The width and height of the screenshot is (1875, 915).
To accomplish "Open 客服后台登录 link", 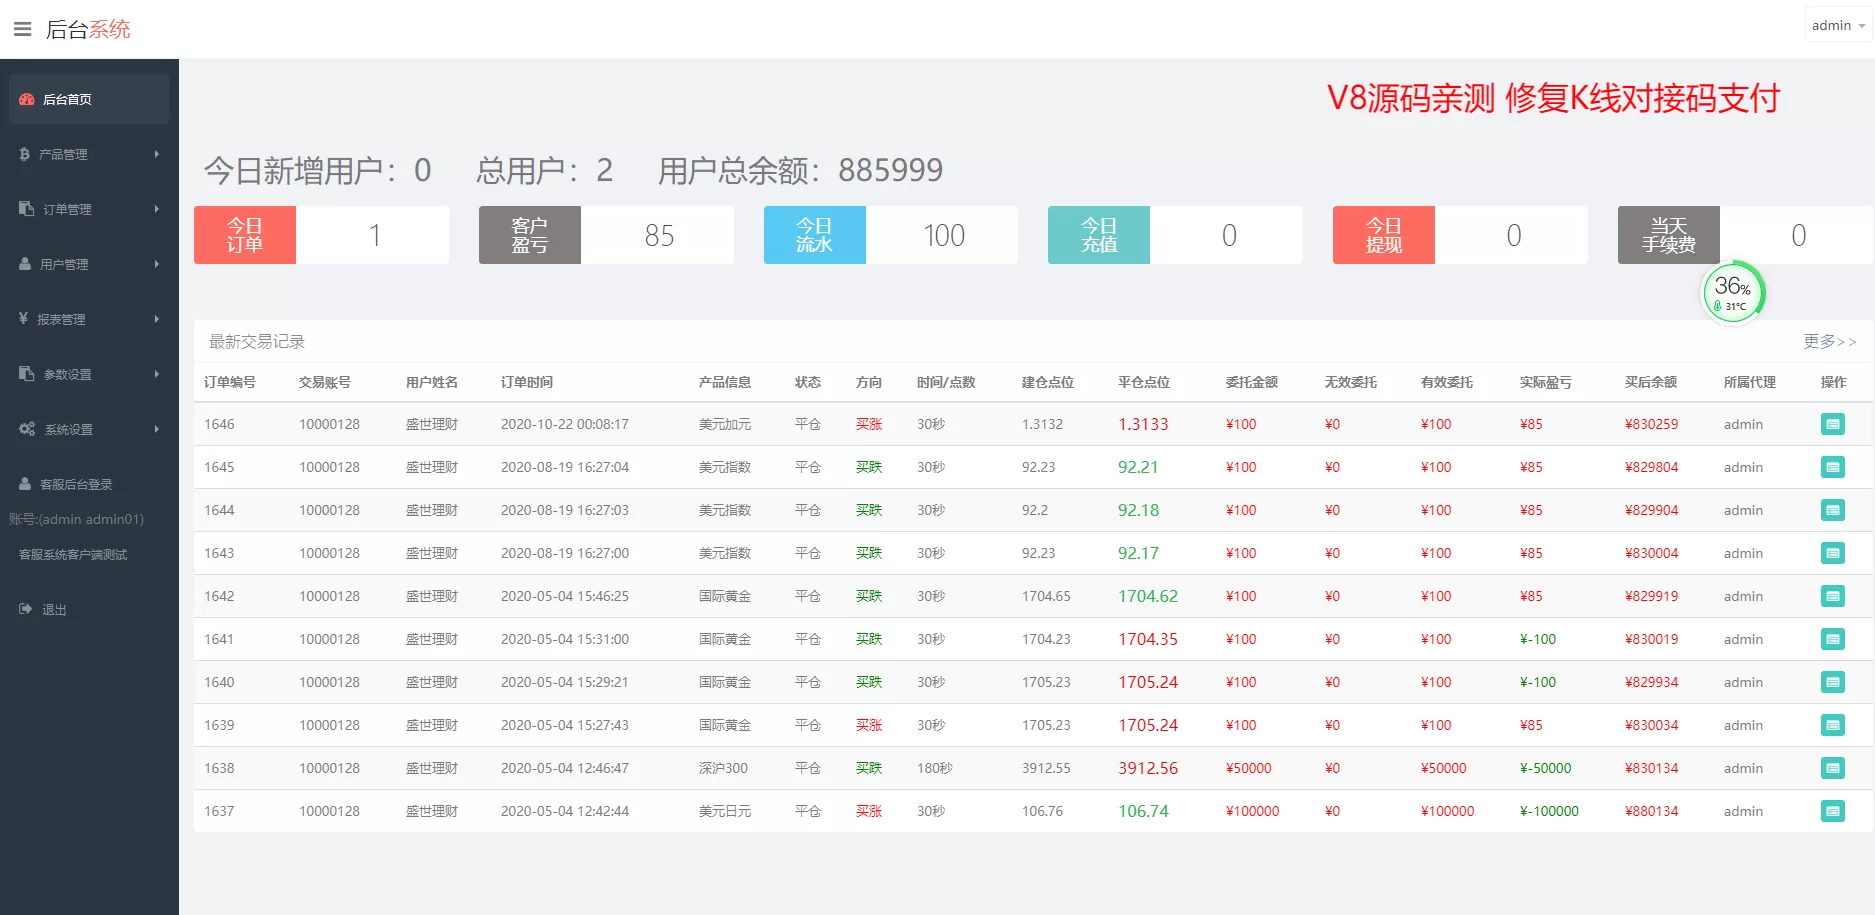I will click(76, 484).
